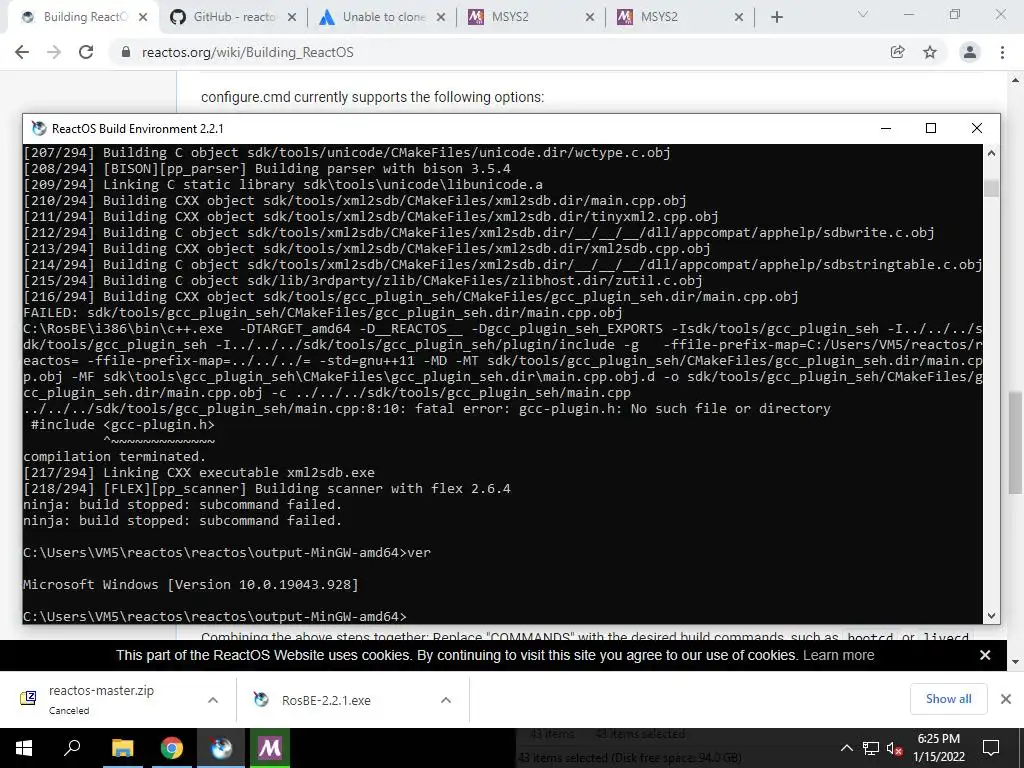The height and width of the screenshot is (768, 1024).
Task: Click the muted volume tray icon
Action: pos(894,748)
